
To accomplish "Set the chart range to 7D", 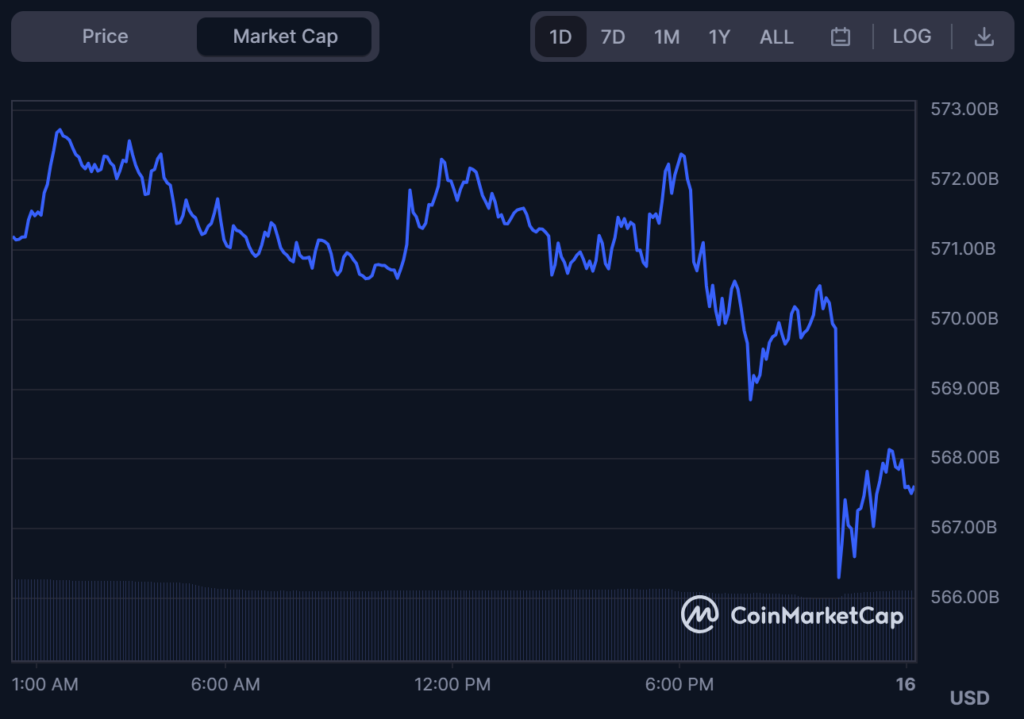I will click(613, 37).
